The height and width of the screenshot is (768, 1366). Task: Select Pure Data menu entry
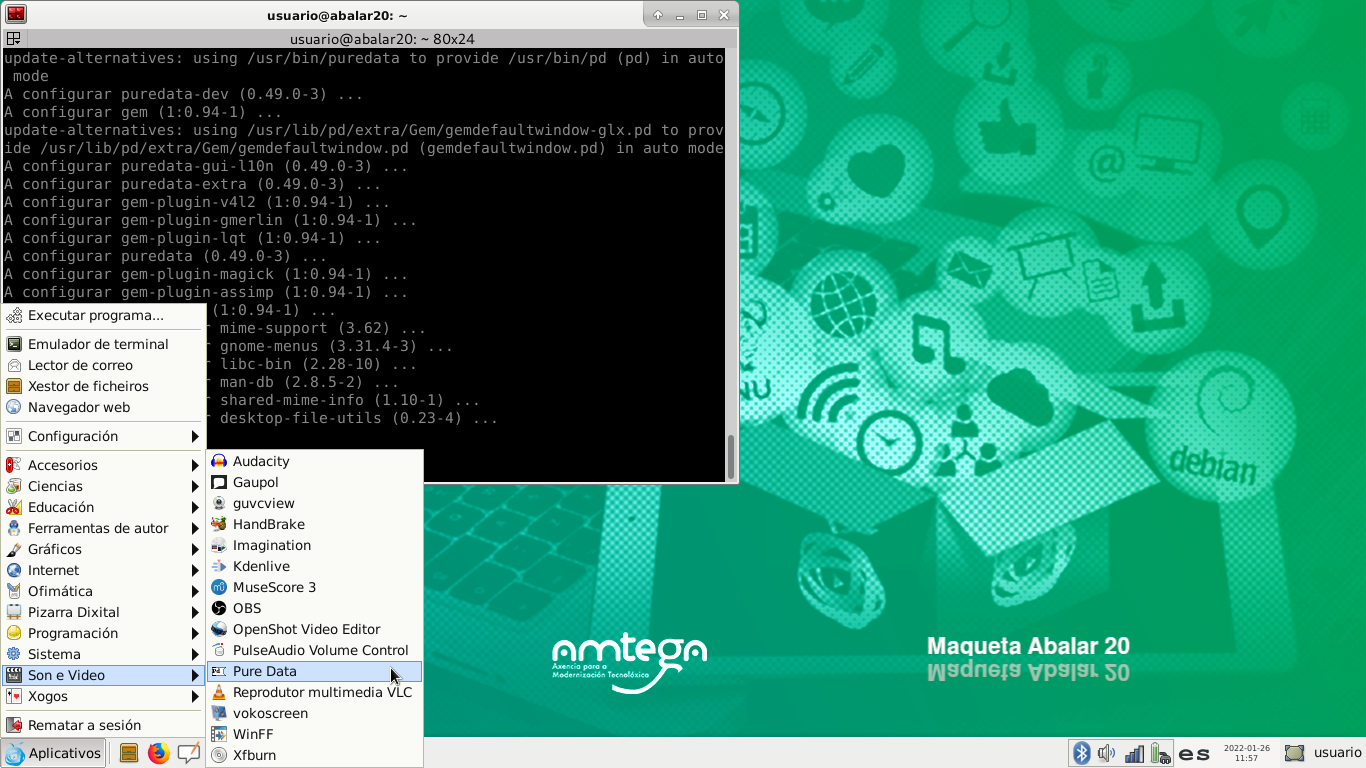[x=265, y=671]
